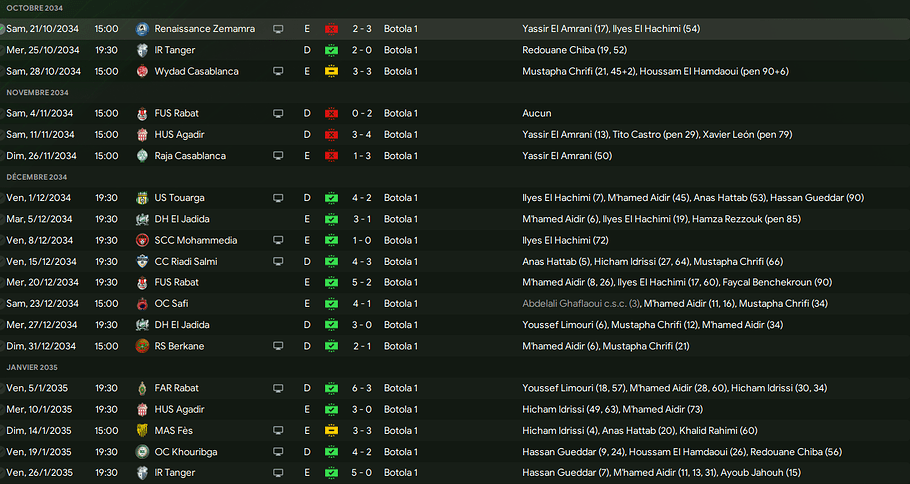The height and width of the screenshot is (484, 910).
Task: Open the SCC Mohammedia club crest
Action: [x=142, y=240]
